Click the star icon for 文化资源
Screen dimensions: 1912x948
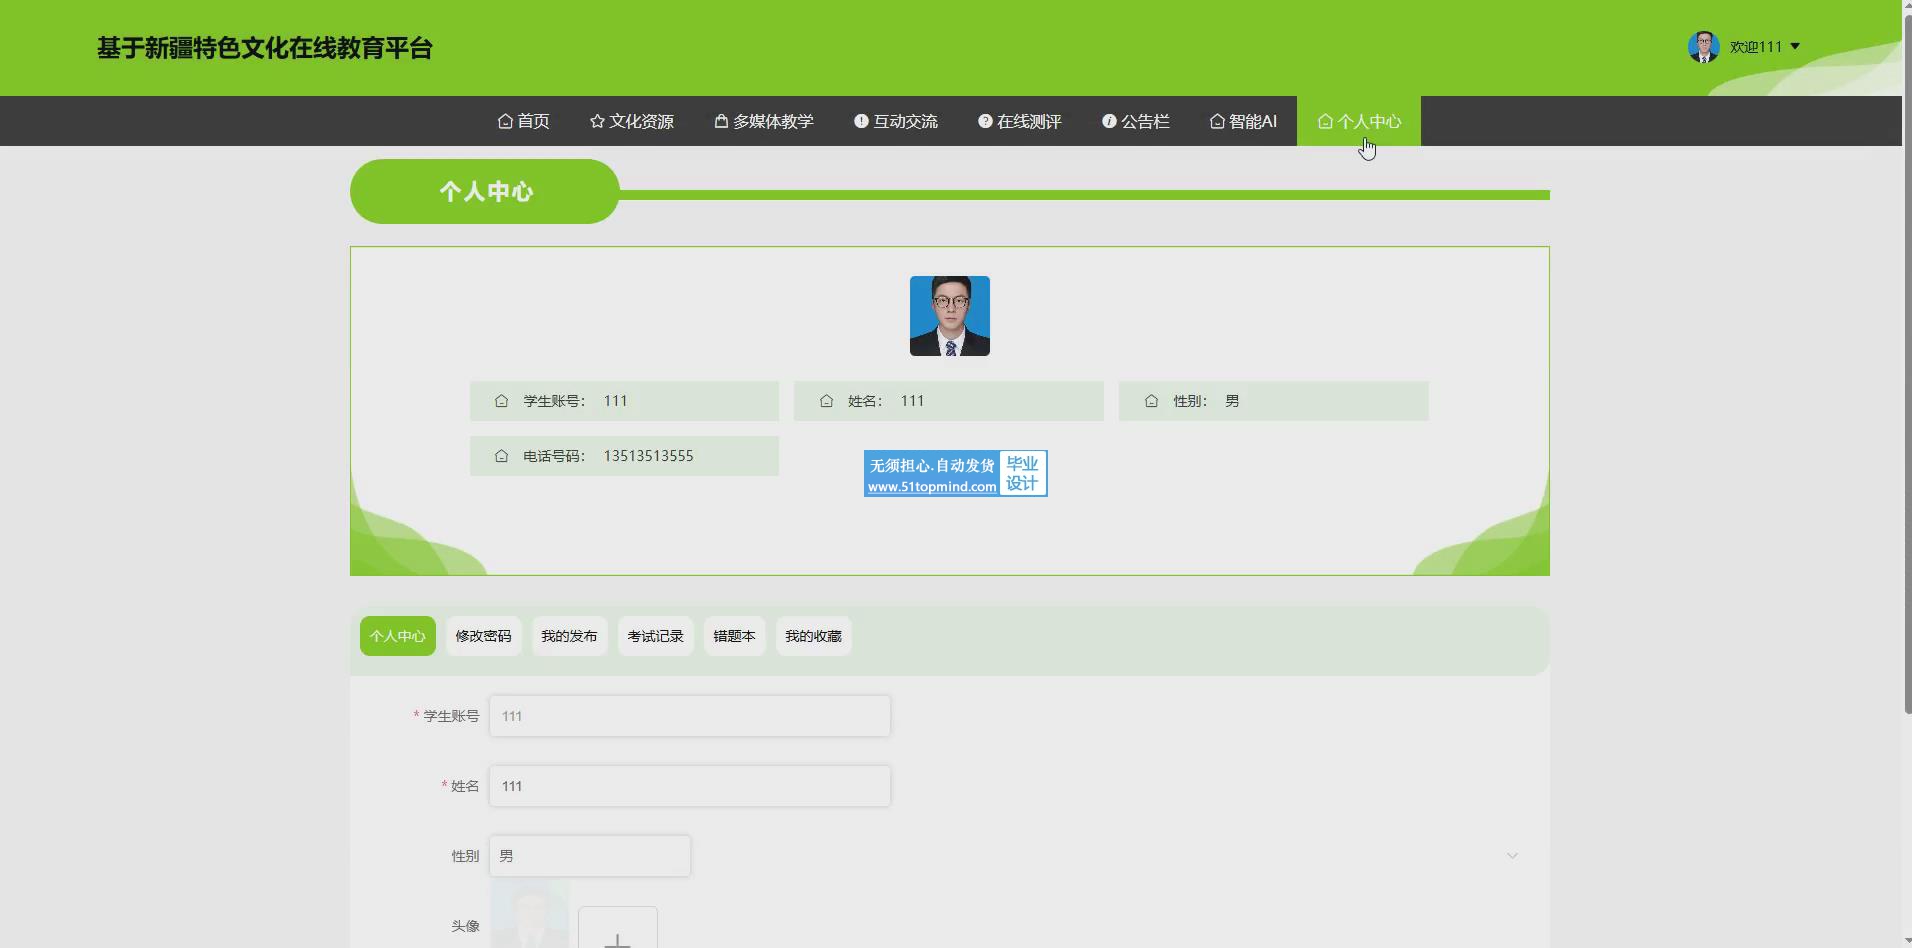pyautogui.click(x=597, y=121)
